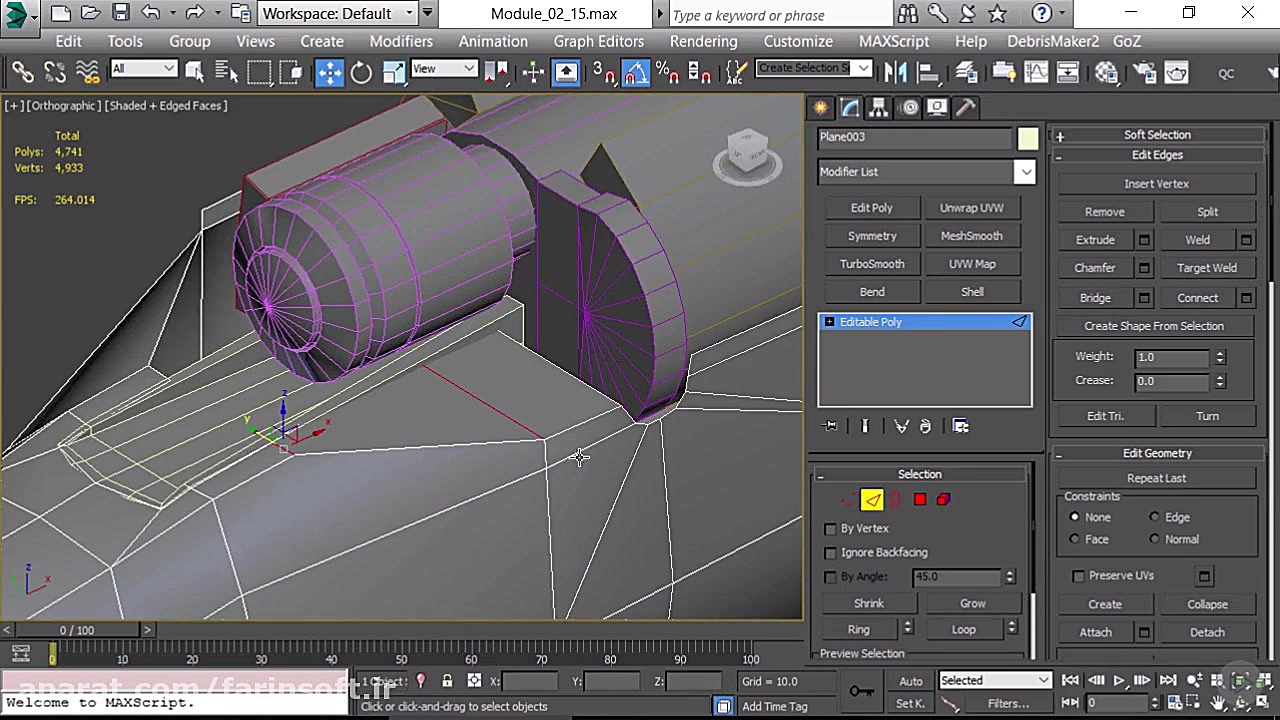
Task: Click the Chamfer button
Action: click(x=1095, y=268)
